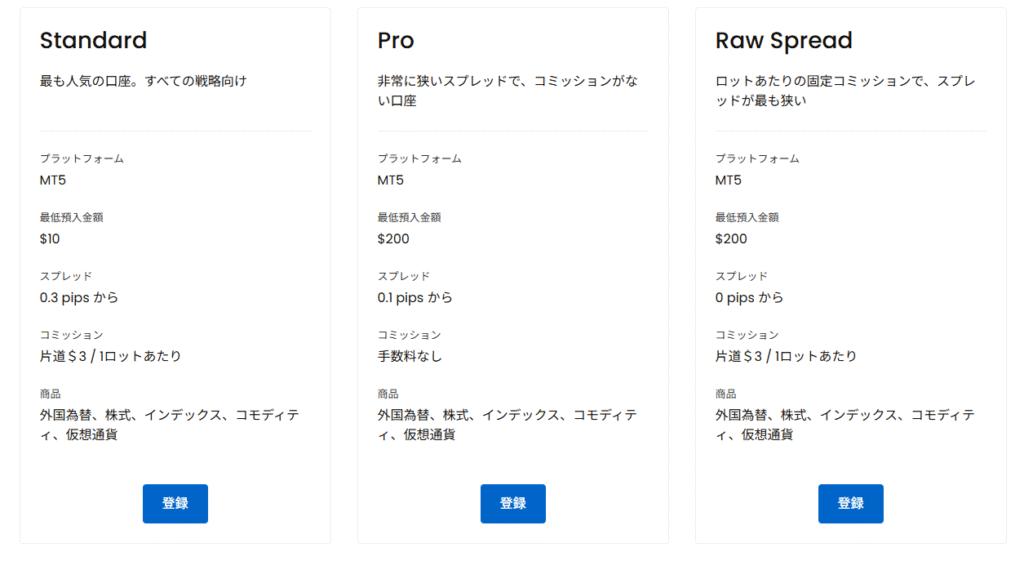Click the Pro description about 狭いスプレッド

[x=510, y=90]
